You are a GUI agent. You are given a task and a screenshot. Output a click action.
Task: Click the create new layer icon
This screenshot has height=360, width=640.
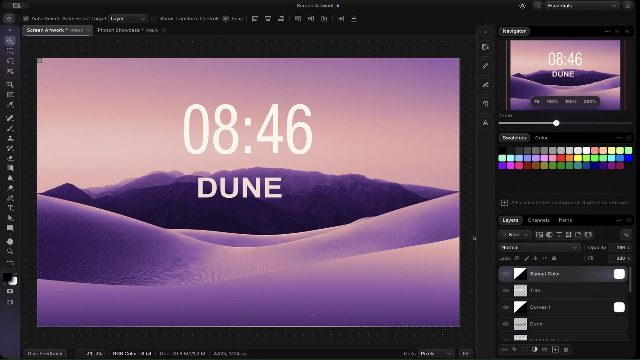click(x=555, y=349)
